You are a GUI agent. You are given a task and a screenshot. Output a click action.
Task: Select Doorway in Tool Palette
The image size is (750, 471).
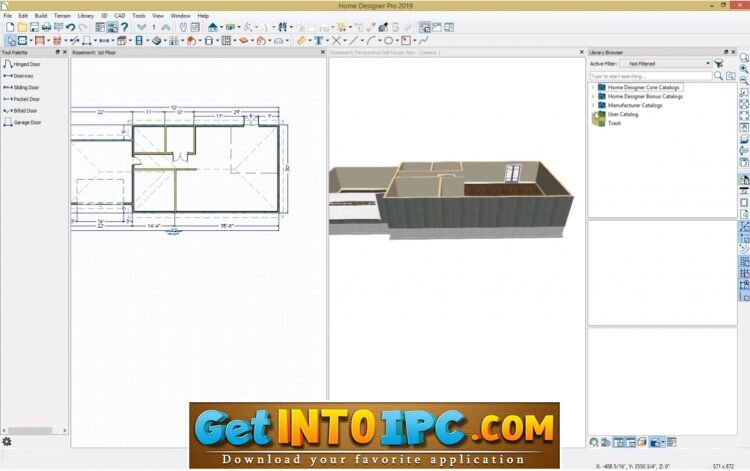click(x=18, y=76)
